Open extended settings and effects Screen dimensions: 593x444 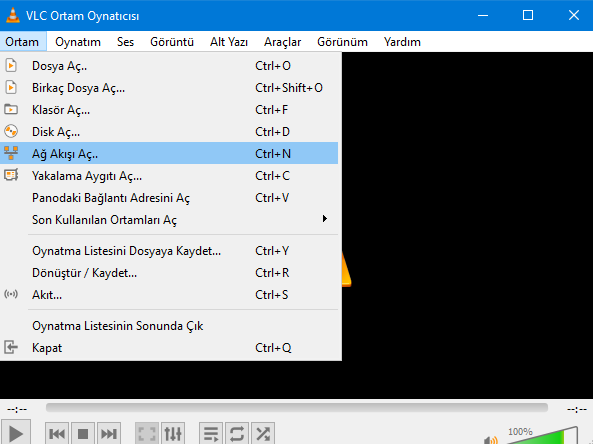tap(173, 433)
